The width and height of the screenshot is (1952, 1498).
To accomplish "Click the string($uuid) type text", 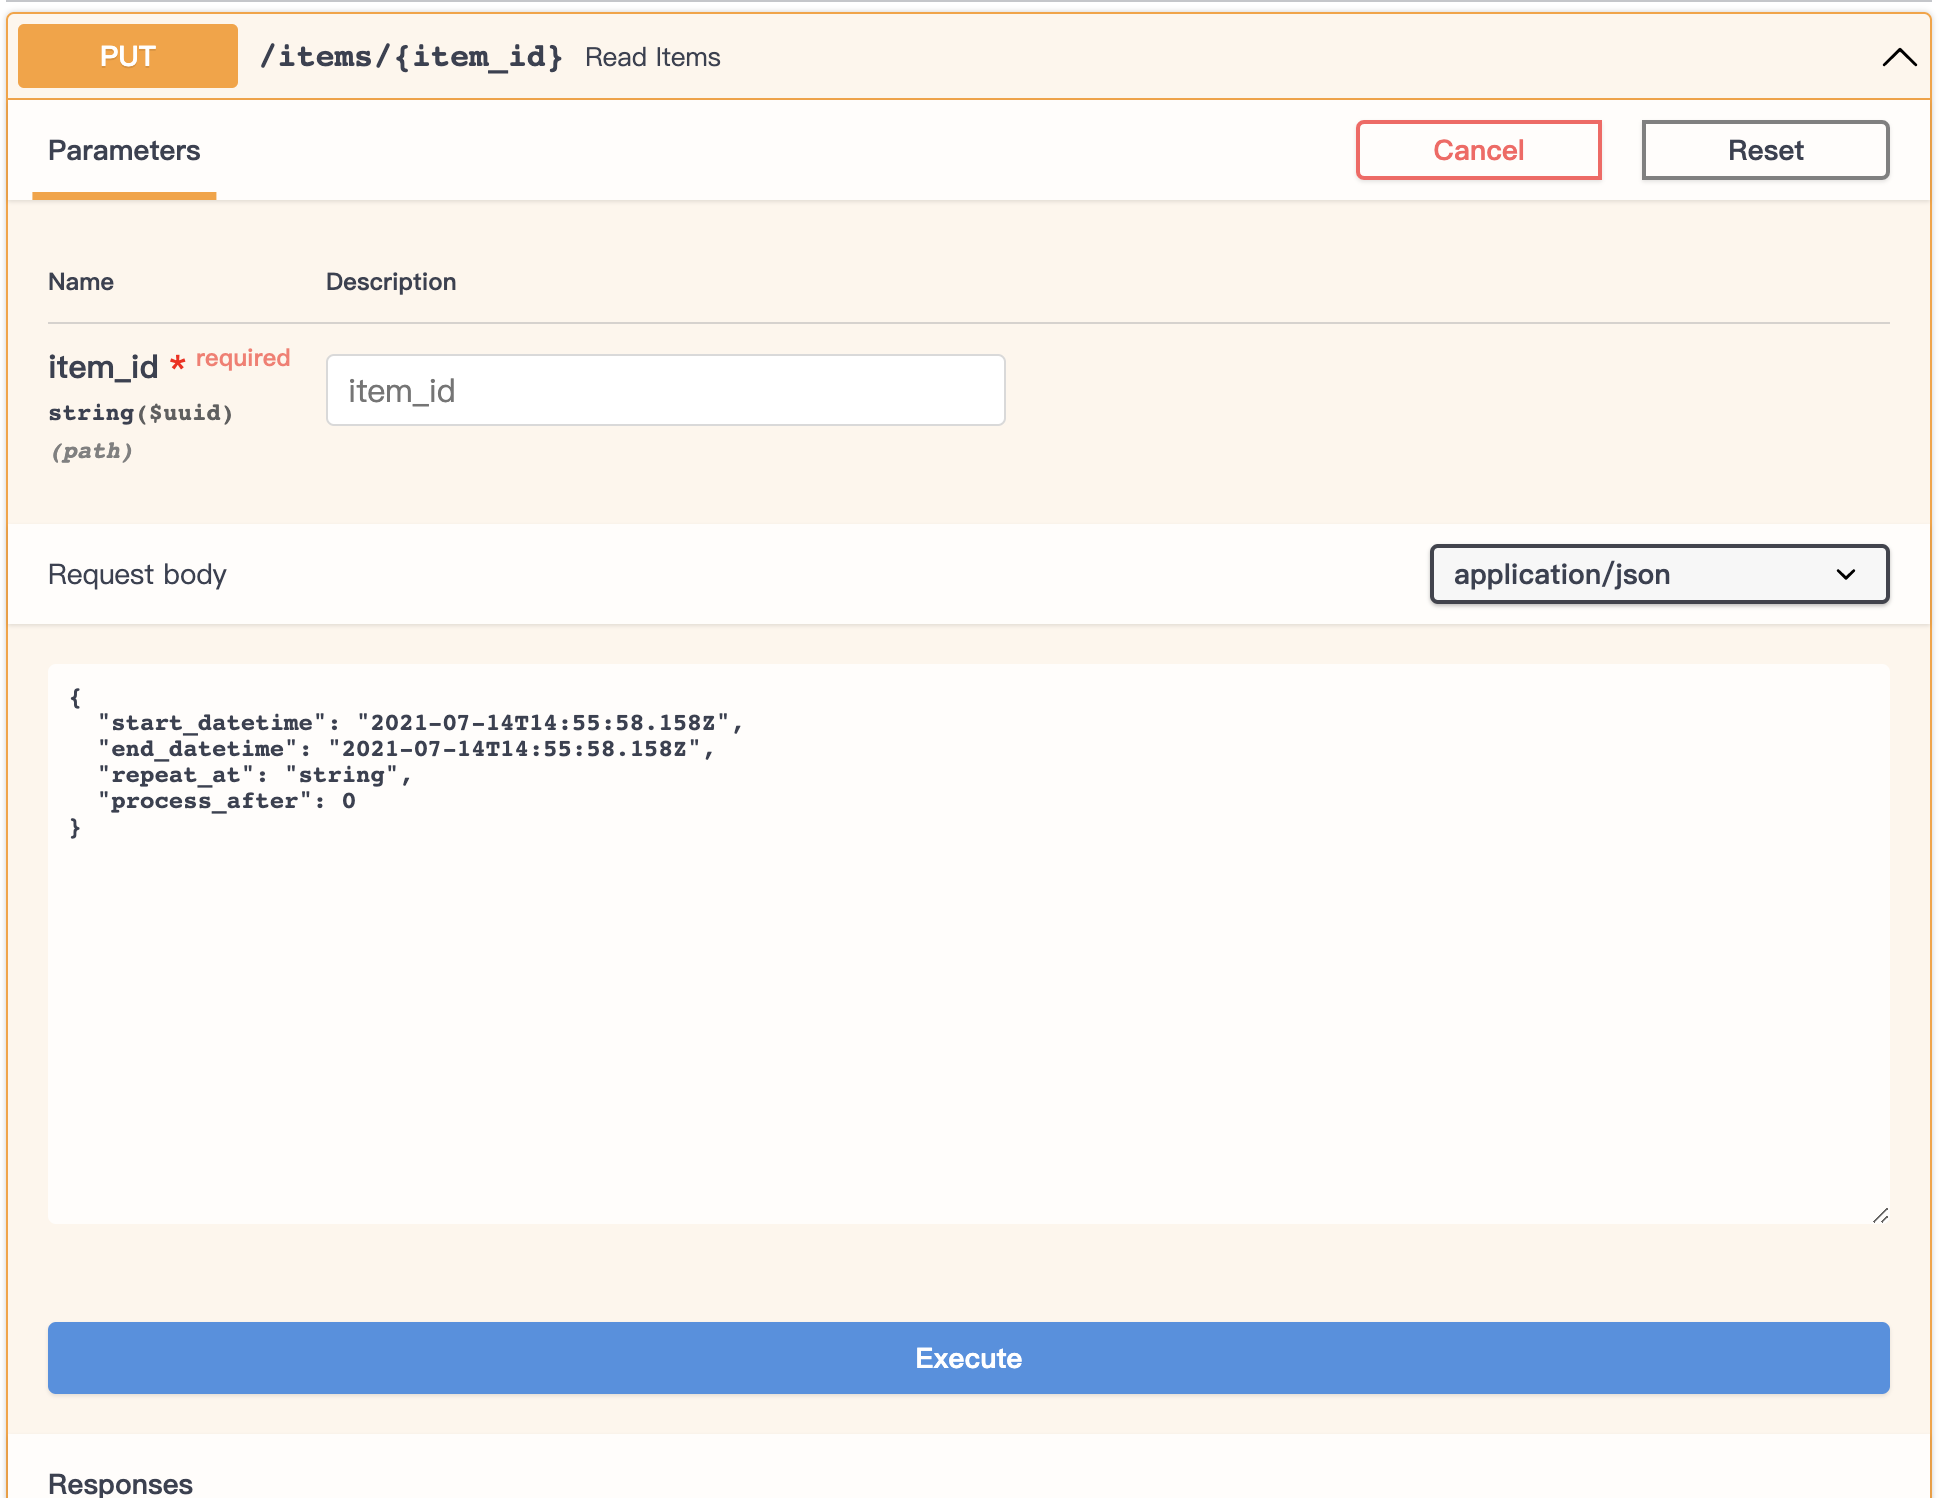I will [140, 413].
